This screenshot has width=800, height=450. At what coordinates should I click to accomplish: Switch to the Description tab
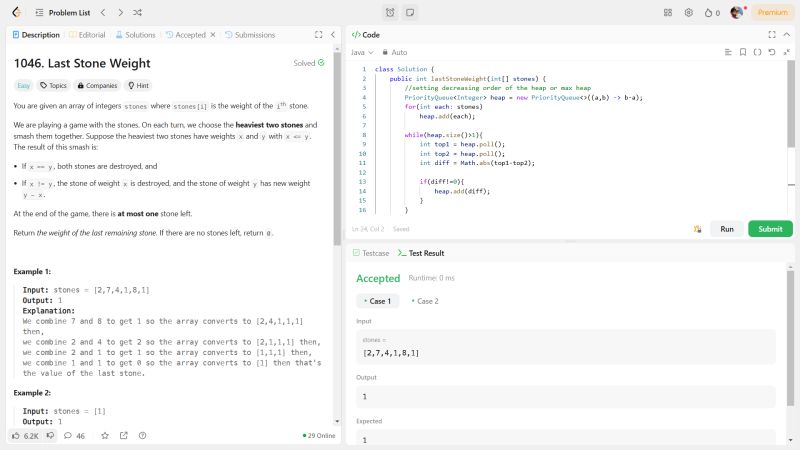click(x=36, y=35)
